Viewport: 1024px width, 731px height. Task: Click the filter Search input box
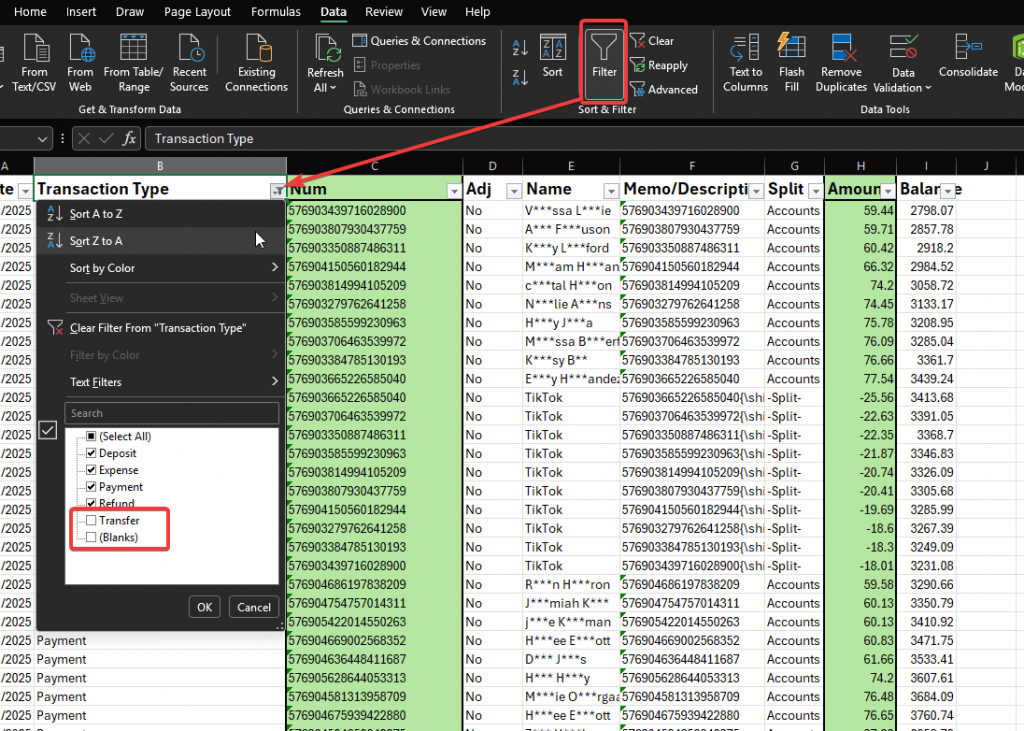tap(172, 413)
